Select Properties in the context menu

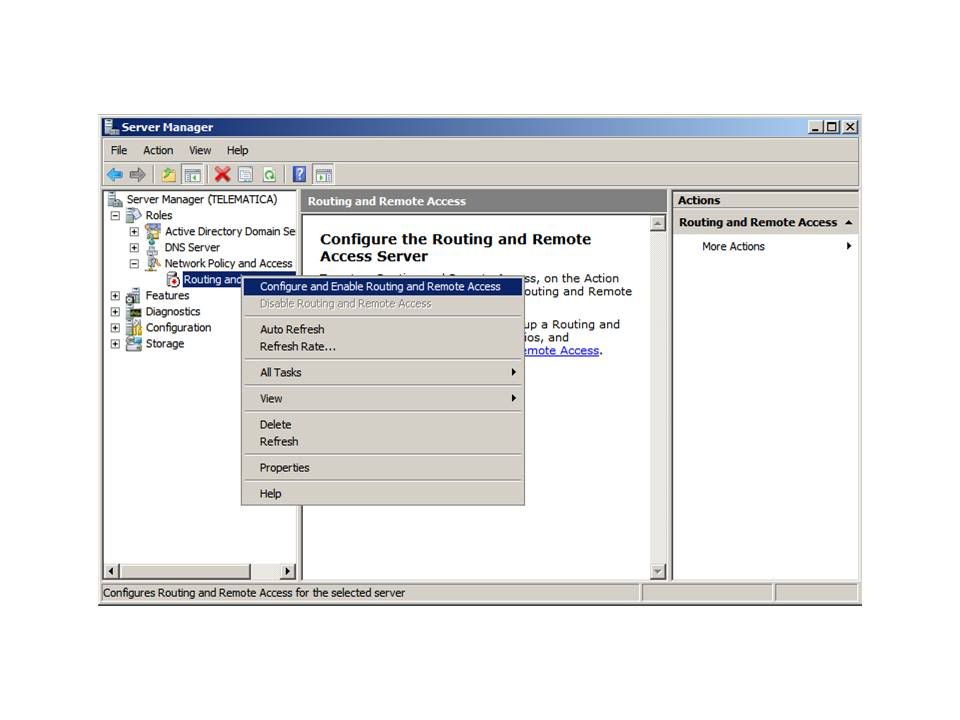pyautogui.click(x=285, y=468)
